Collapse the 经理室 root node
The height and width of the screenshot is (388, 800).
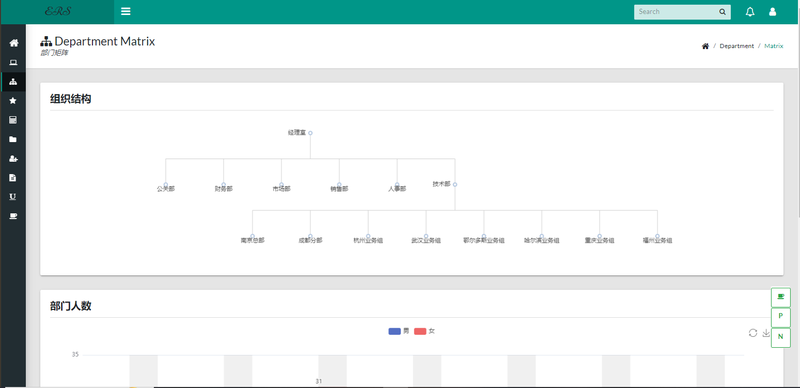310,133
